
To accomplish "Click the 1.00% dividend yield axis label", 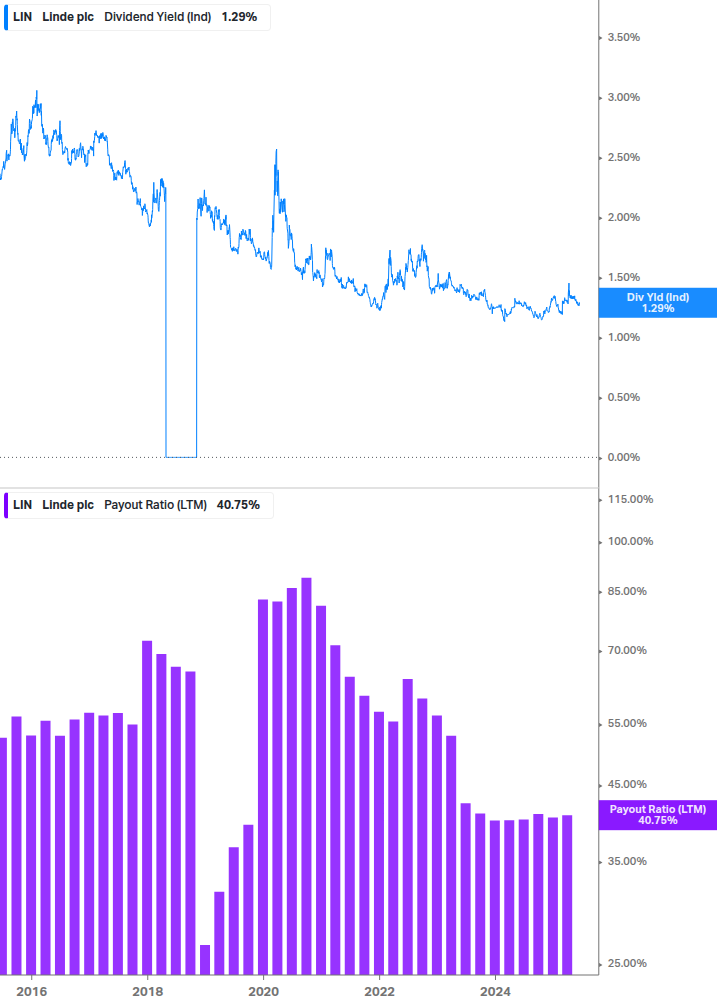I will coord(623,337).
